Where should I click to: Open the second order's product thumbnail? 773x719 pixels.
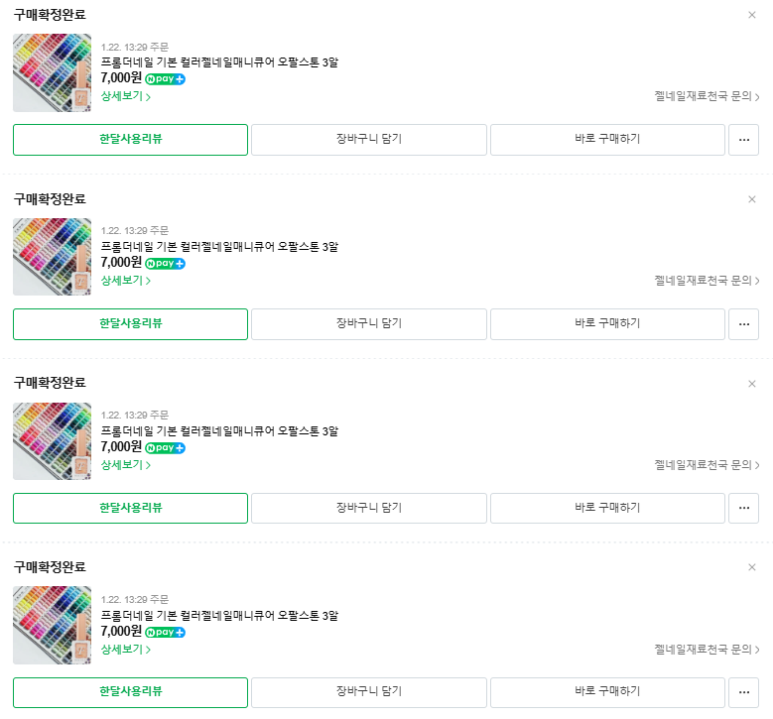(52, 257)
